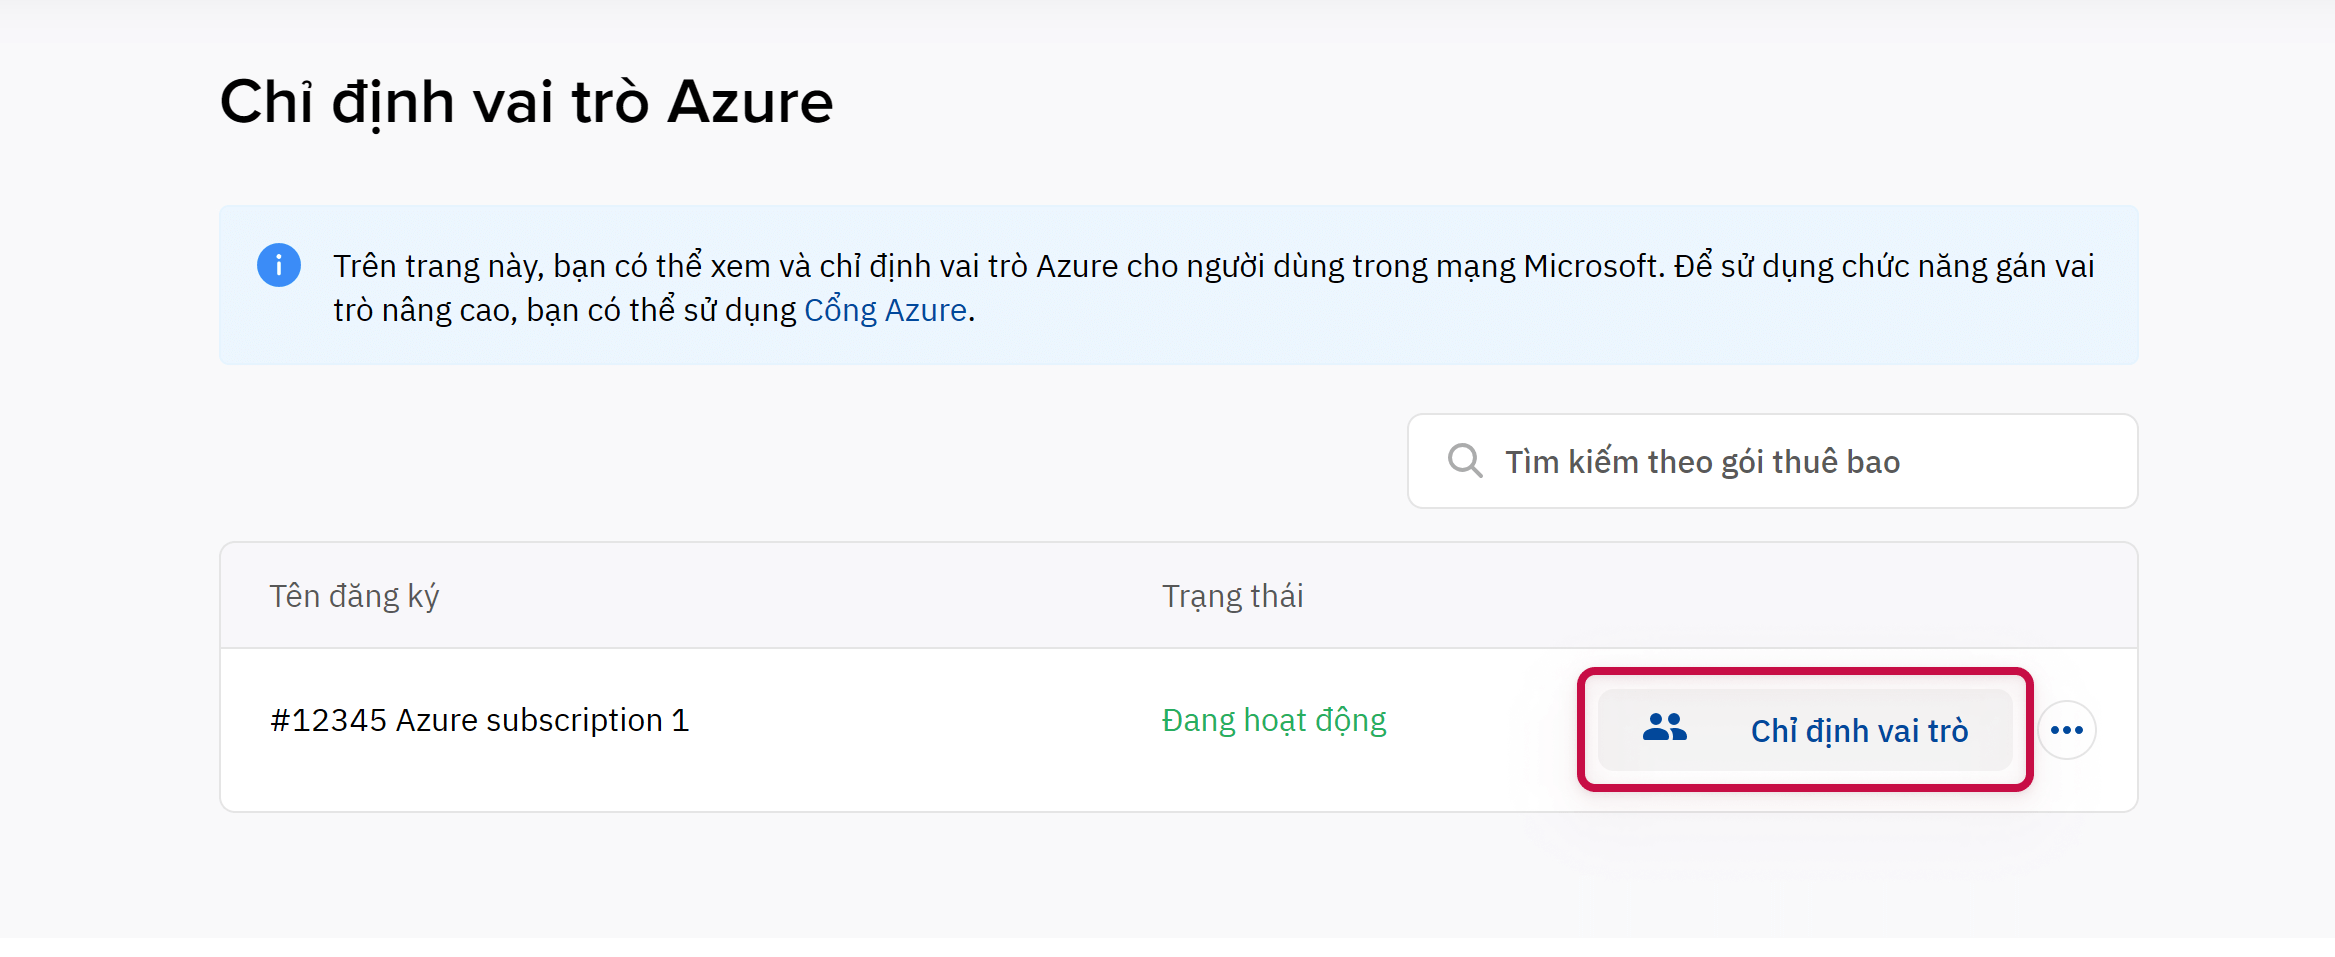The width and height of the screenshot is (2335, 957).
Task: Click the blue info icon in the banner
Action: (279, 265)
